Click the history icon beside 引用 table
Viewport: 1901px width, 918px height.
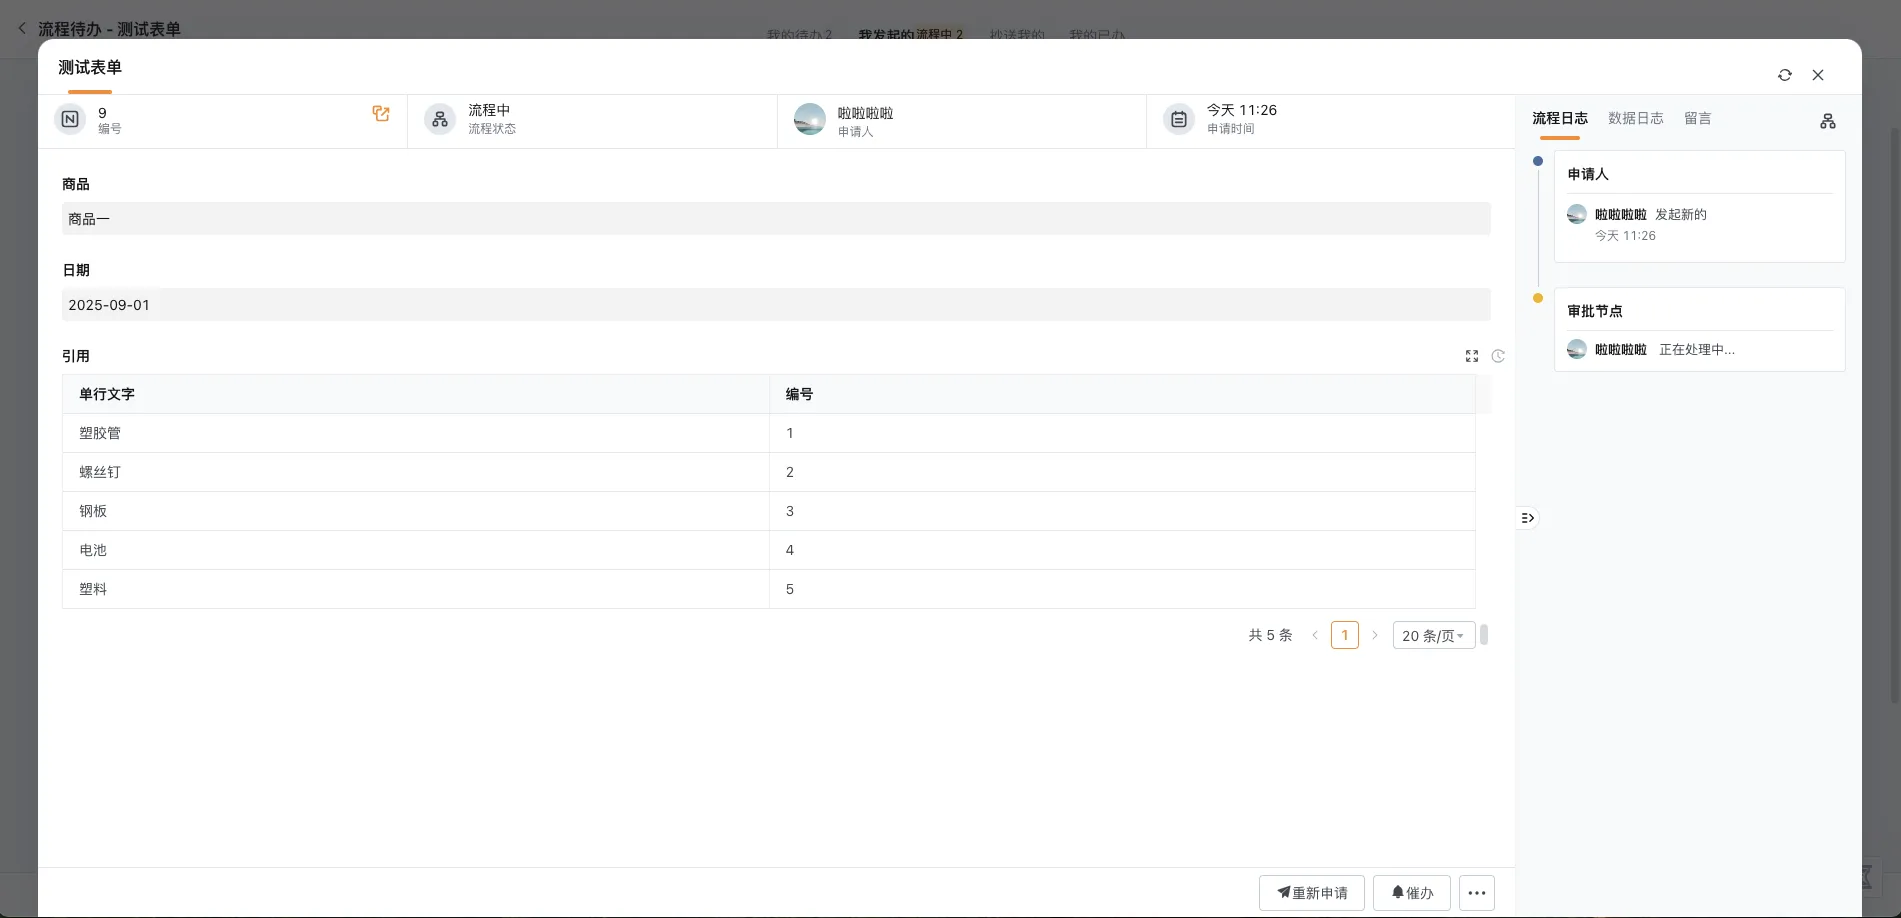[1498, 356]
